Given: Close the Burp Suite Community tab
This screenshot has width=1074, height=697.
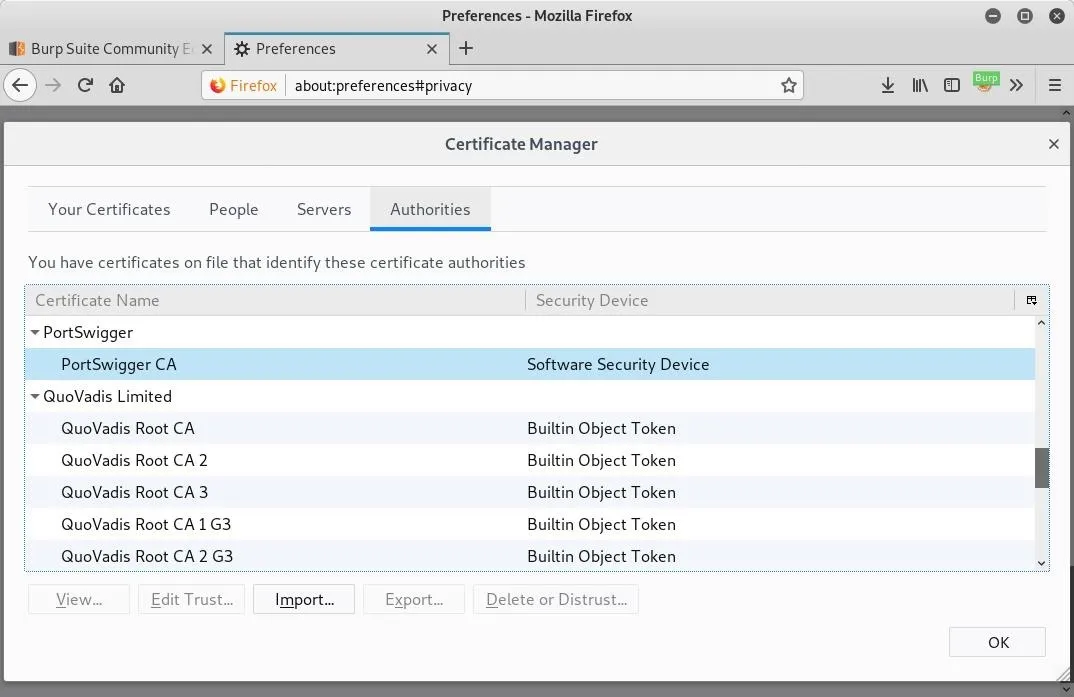Looking at the screenshot, I should pos(207,49).
